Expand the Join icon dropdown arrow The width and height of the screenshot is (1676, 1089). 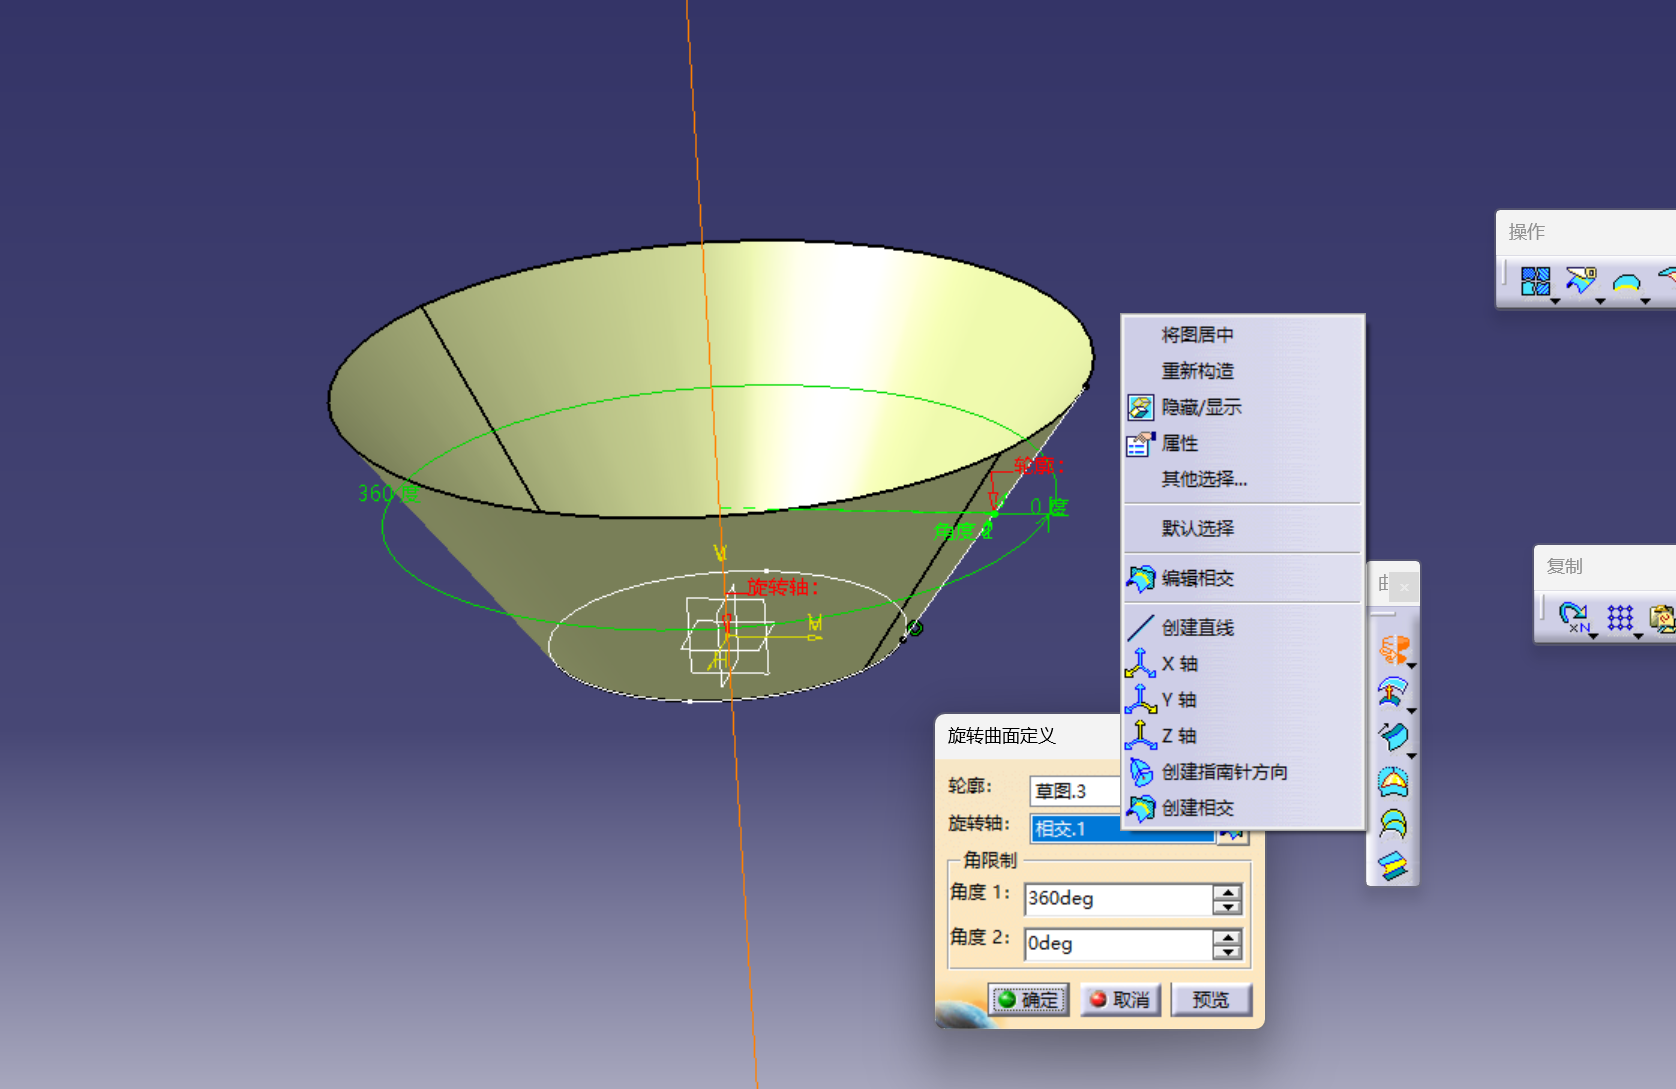(1555, 301)
